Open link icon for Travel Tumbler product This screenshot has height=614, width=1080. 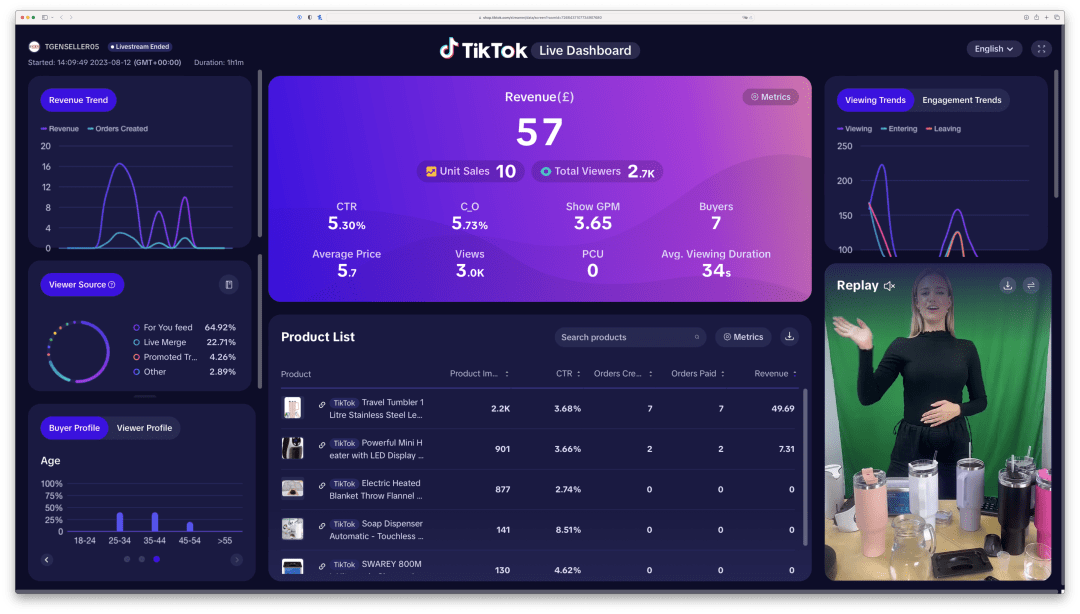pos(322,405)
